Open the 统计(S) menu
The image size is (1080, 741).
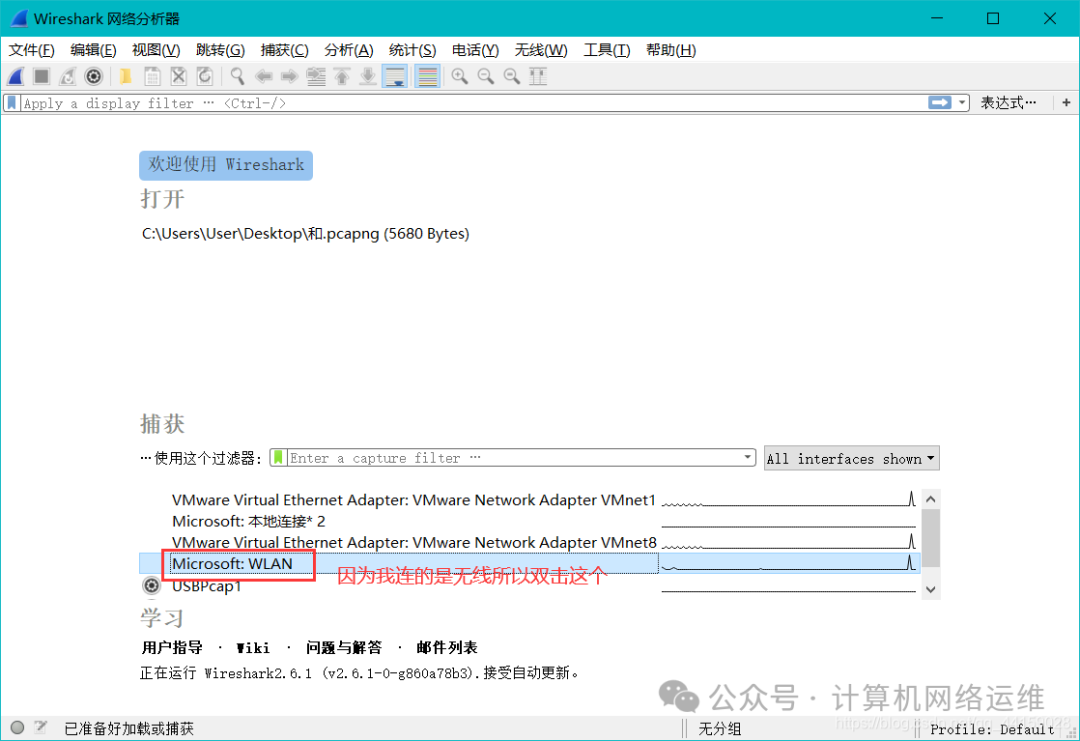point(412,50)
